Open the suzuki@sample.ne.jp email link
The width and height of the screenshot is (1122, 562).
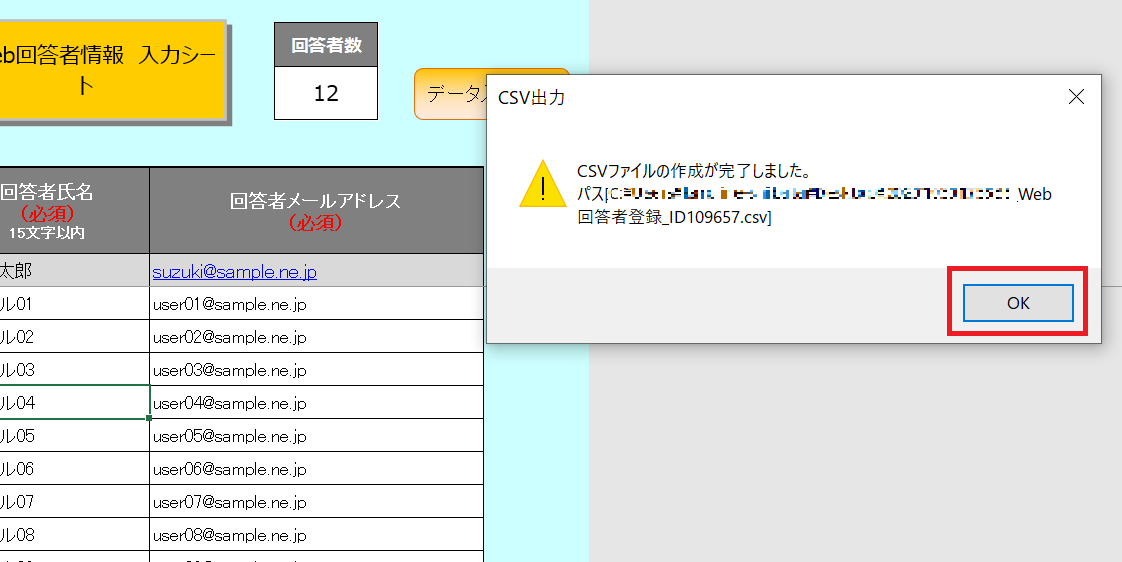[234, 271]
